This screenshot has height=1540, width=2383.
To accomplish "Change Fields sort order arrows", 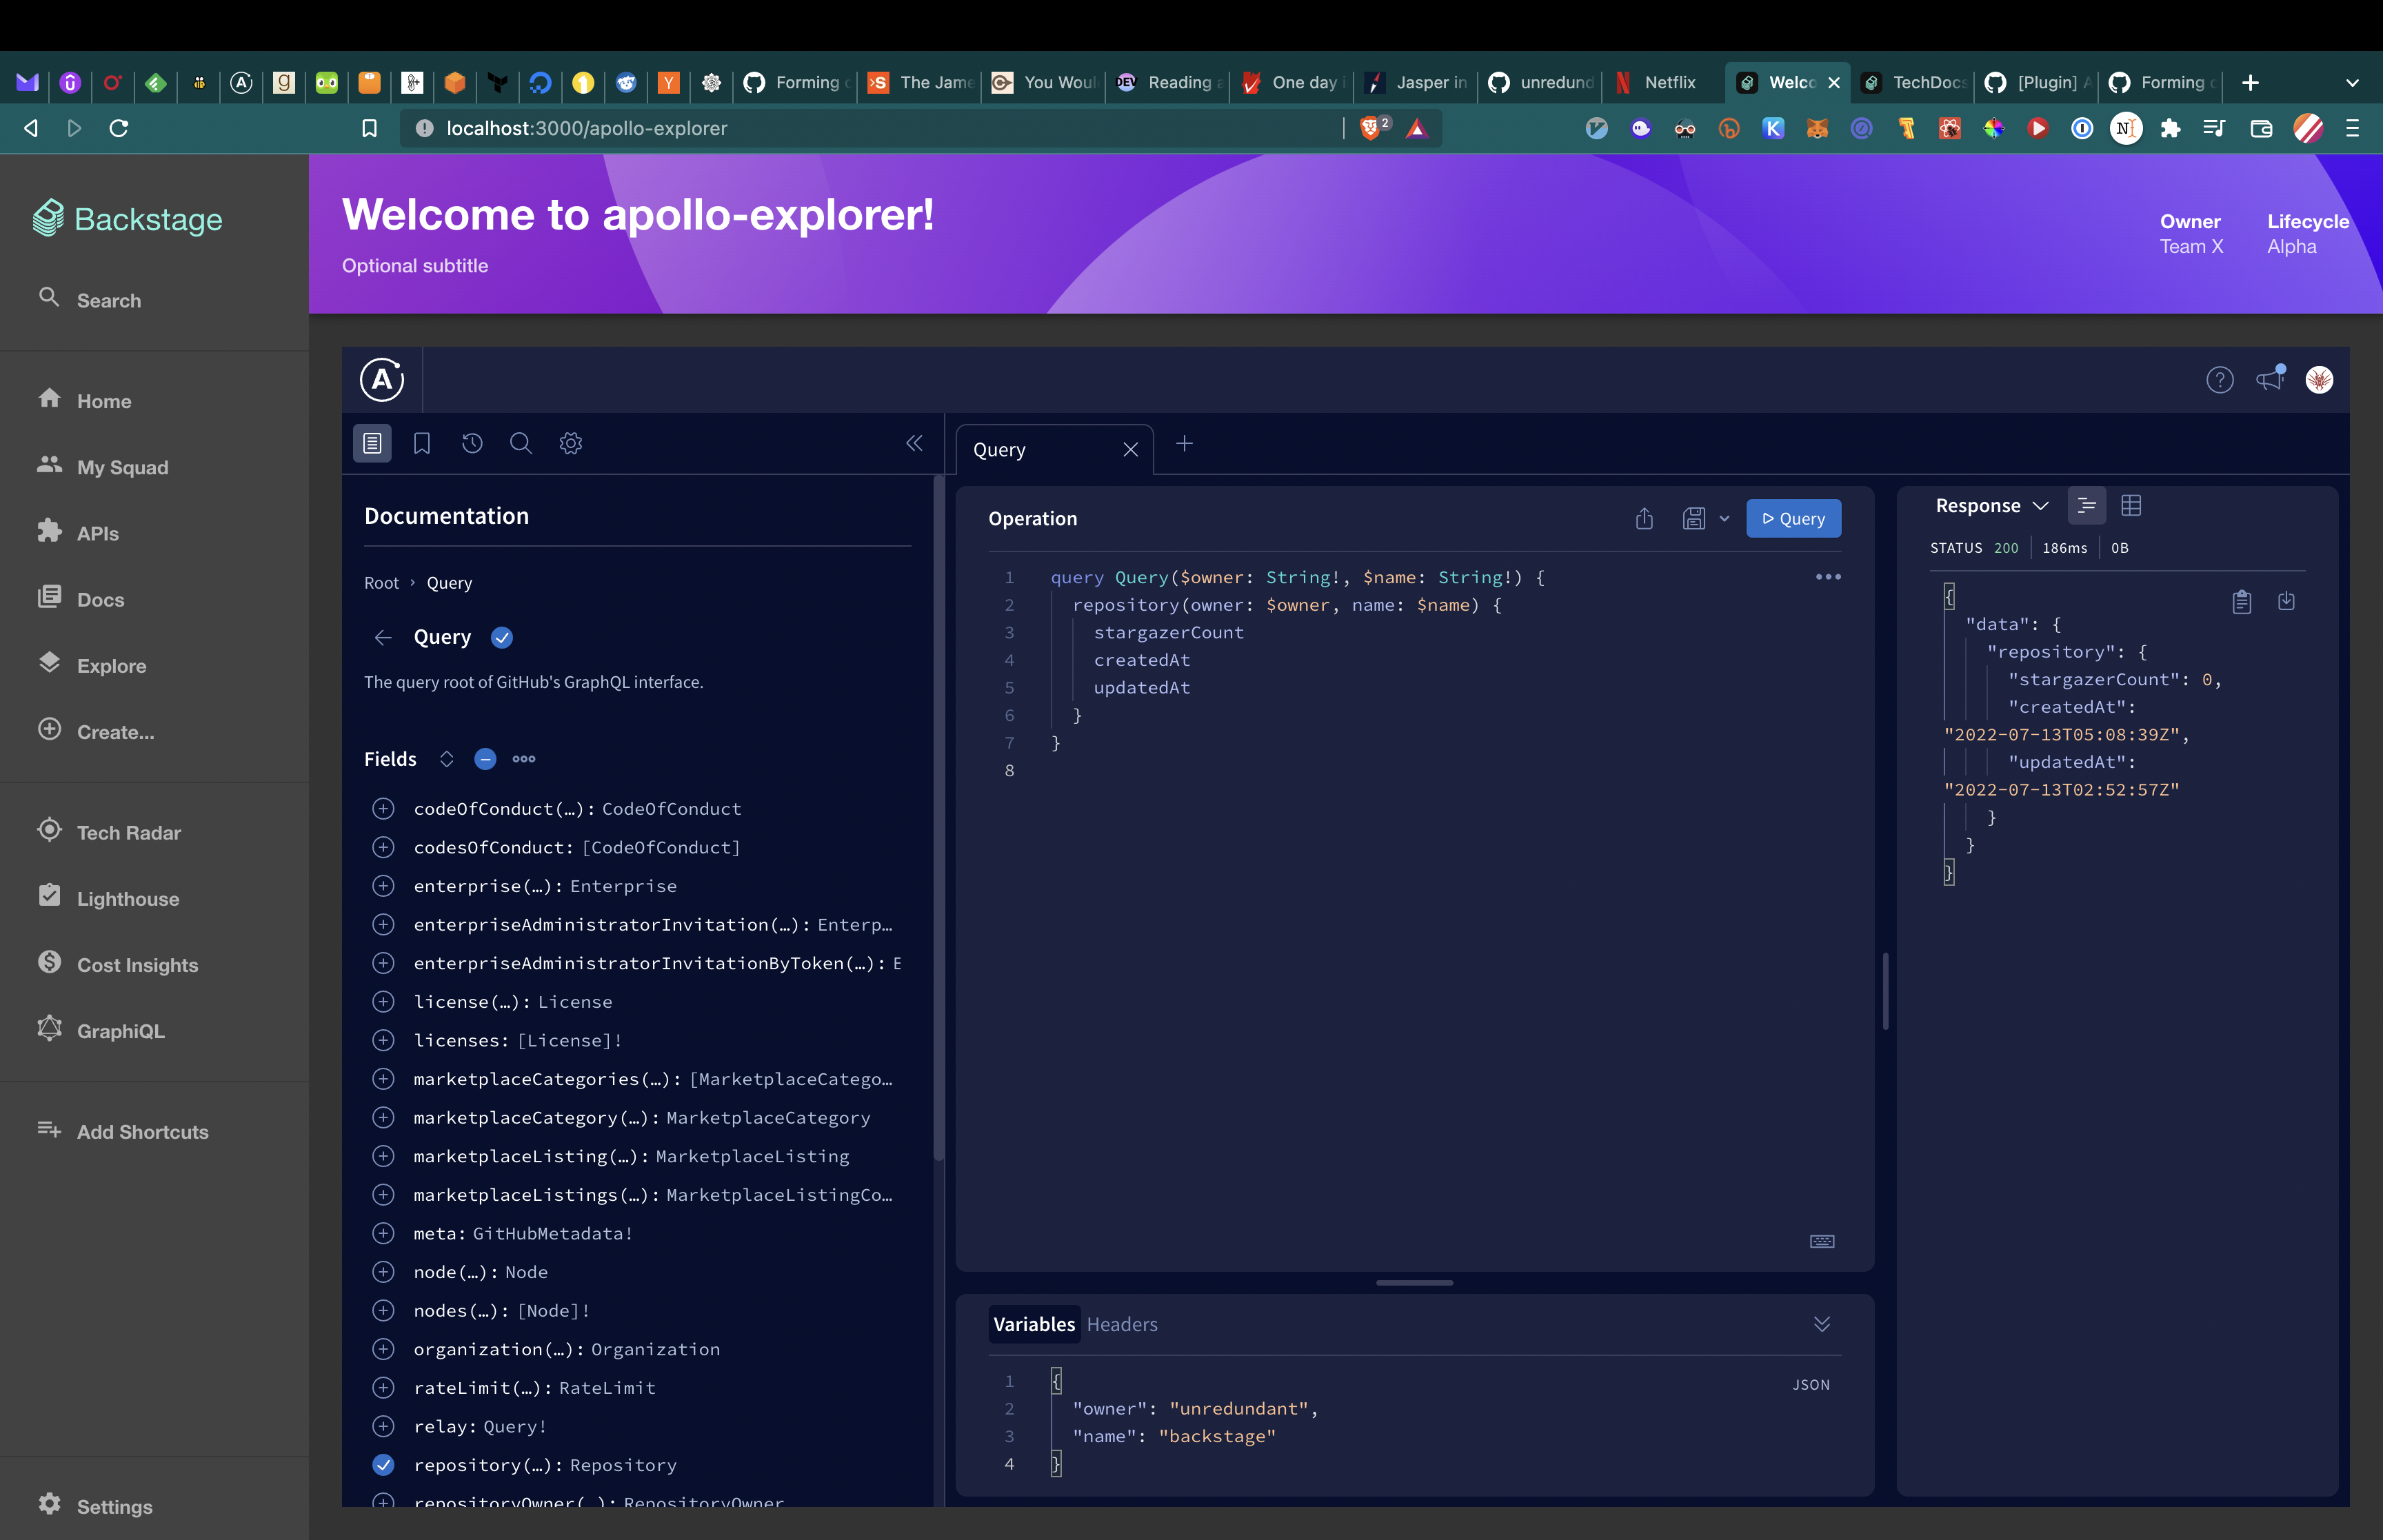I will click(x=446, y=759).
